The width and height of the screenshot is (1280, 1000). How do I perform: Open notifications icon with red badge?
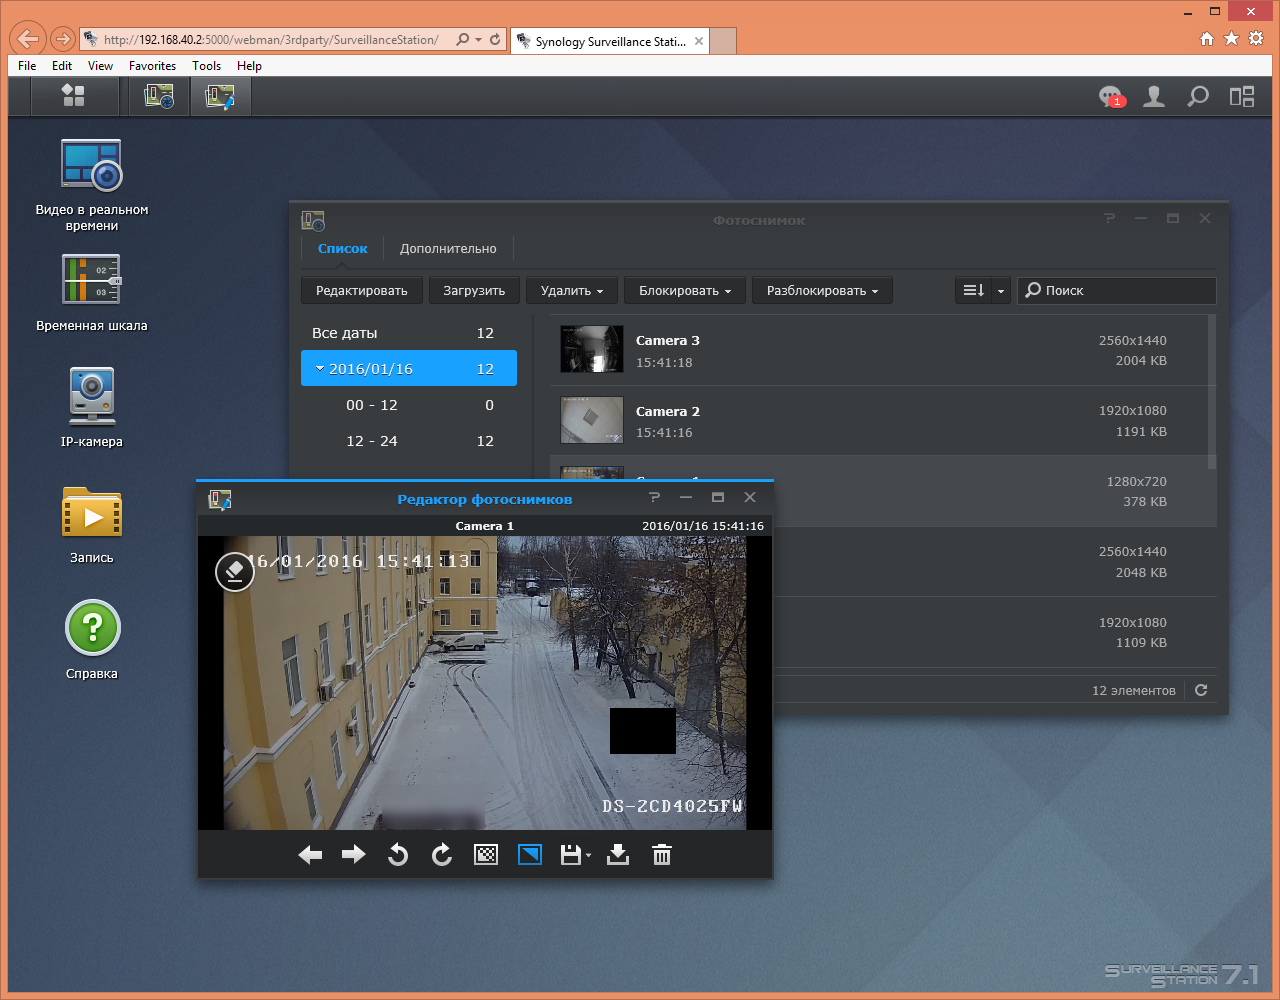point(1110,96)
